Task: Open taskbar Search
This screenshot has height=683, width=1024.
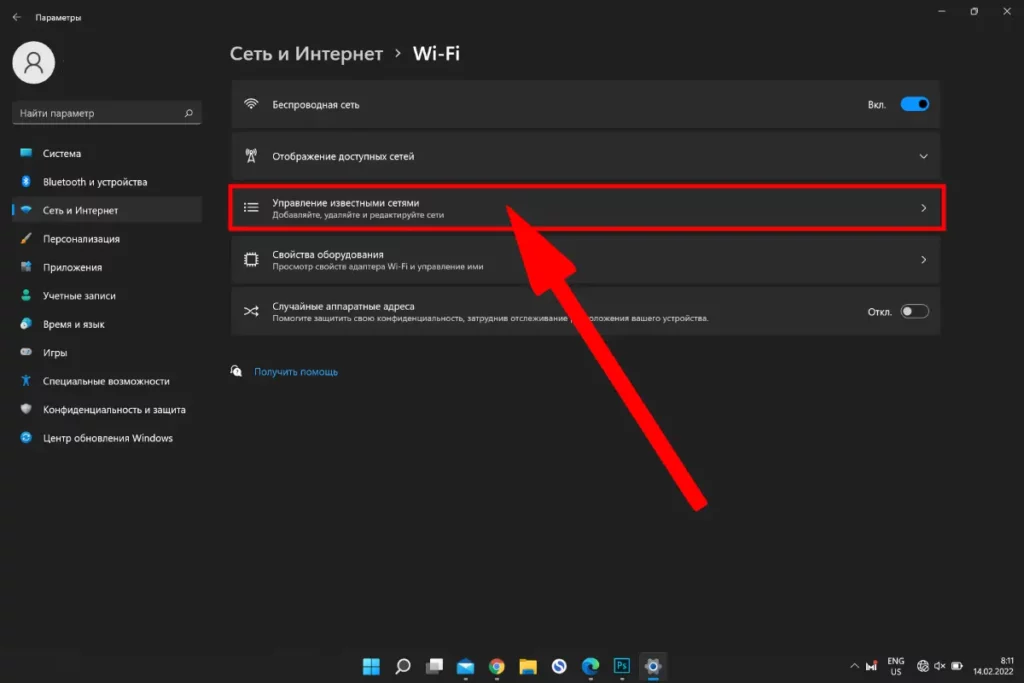Action: pos(403,666)
